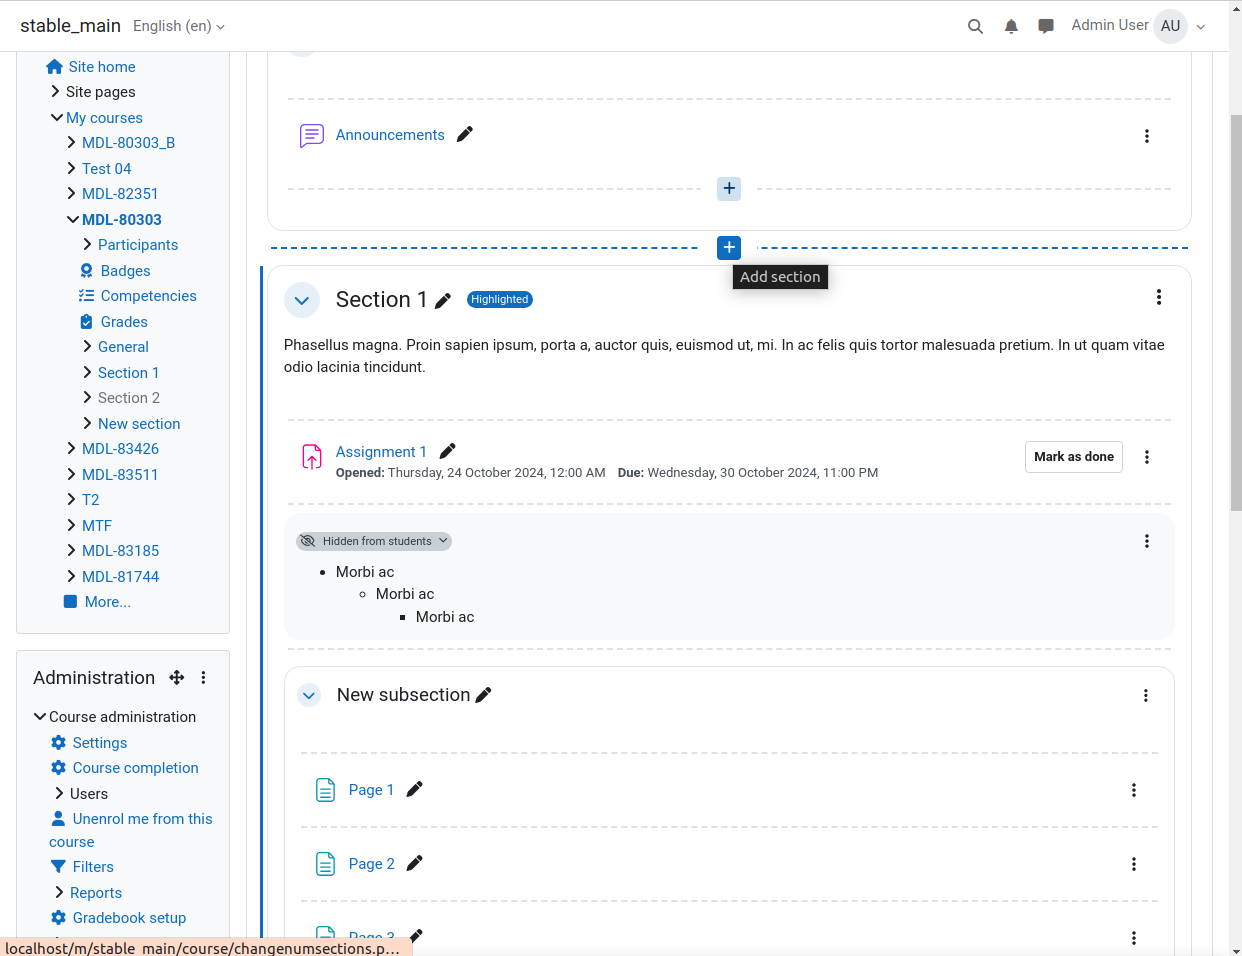Expand MDL-80303_B course node
The image size is (1242, 956).
[71, 142]
